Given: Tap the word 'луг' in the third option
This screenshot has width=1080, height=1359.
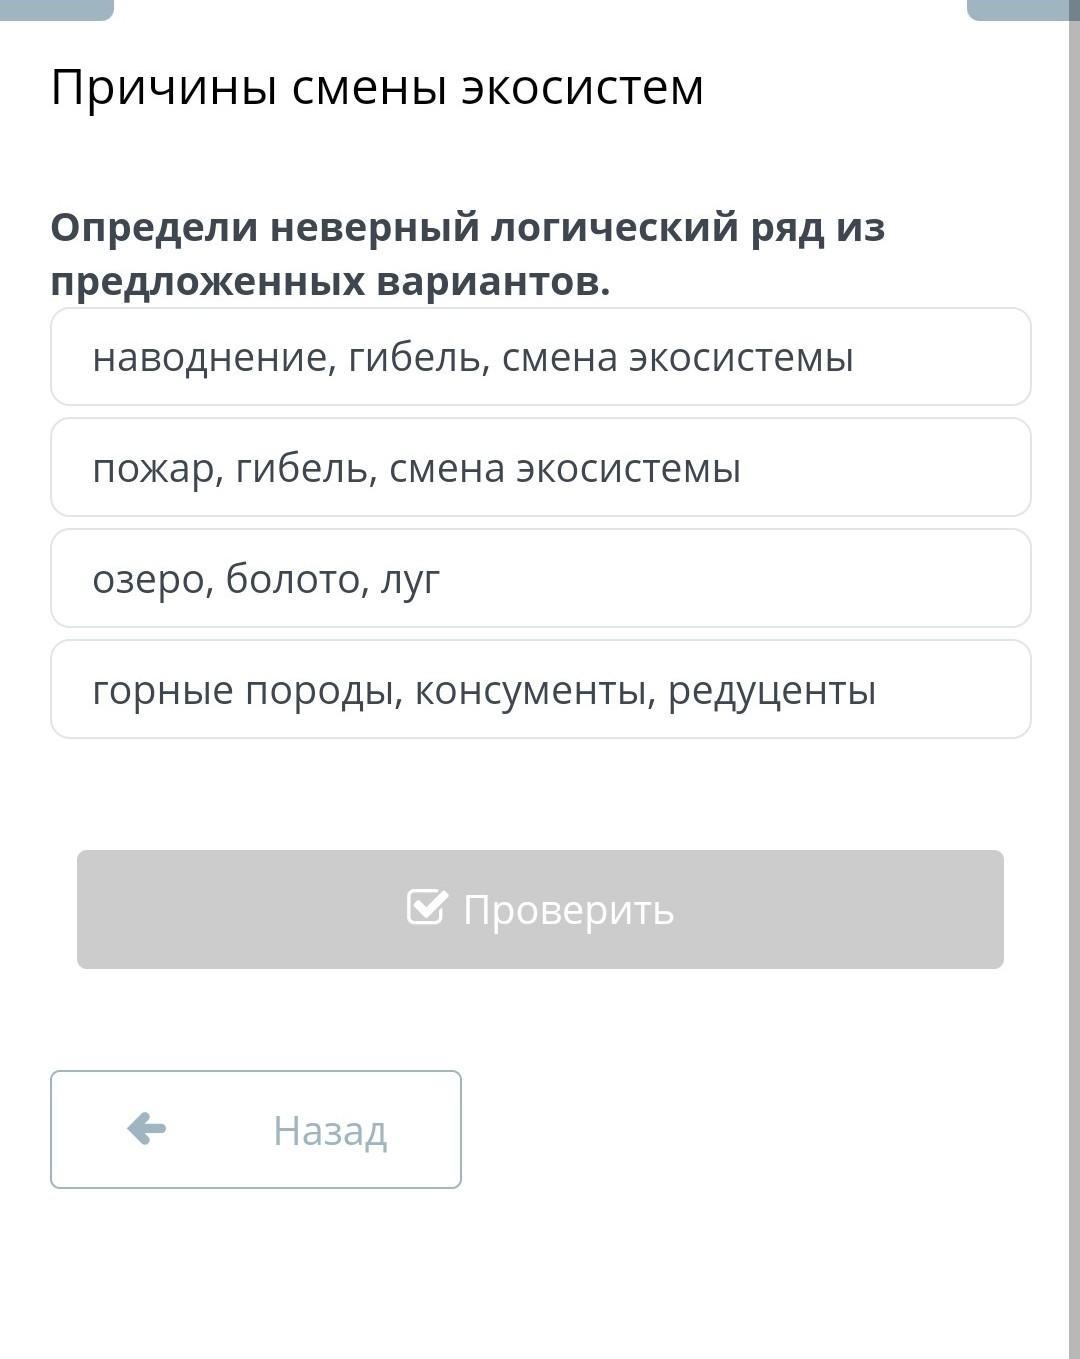Looking at the screenshot, I should pos(410,580).
